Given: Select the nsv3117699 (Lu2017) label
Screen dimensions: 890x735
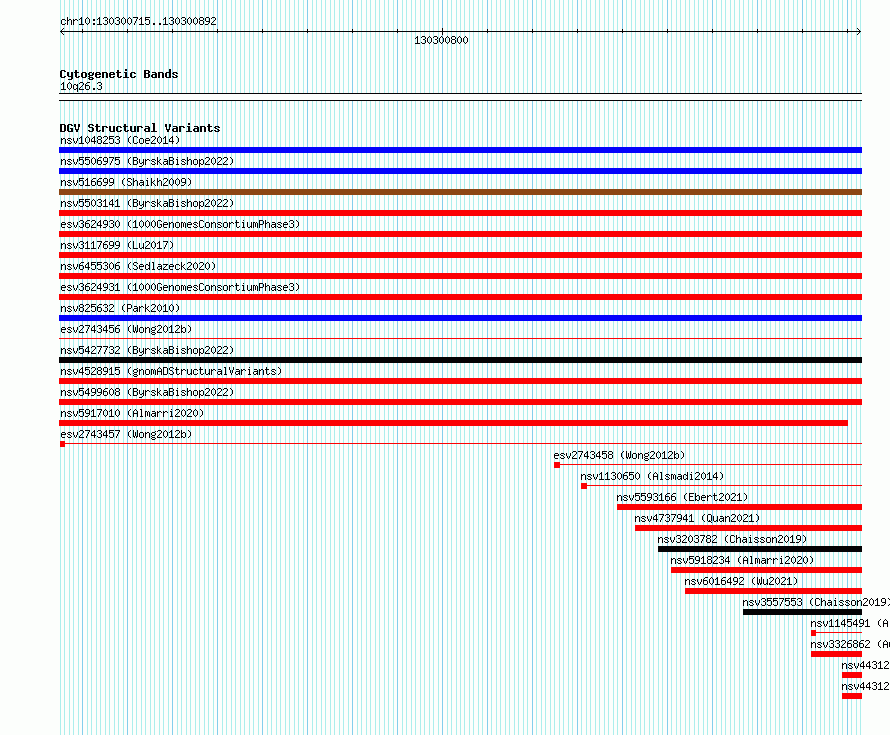Looking at the screenshot, I should pos(117,245).
